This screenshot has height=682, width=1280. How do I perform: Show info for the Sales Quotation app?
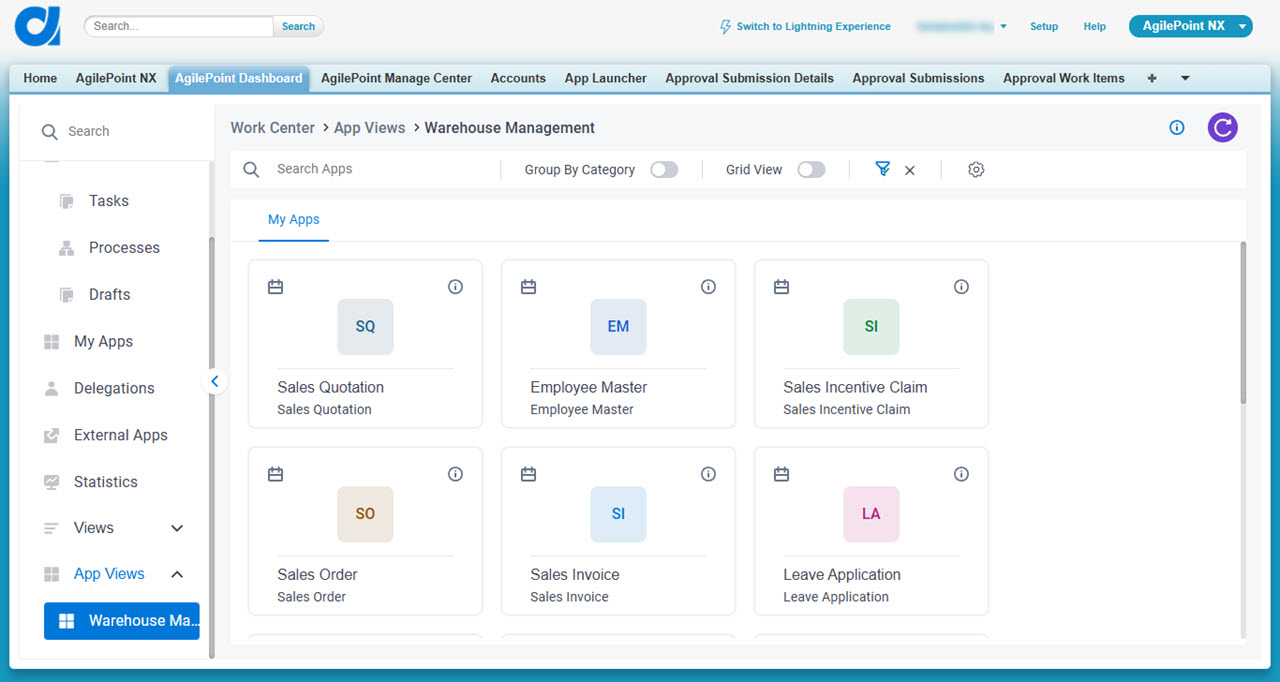tap(455, 287)
